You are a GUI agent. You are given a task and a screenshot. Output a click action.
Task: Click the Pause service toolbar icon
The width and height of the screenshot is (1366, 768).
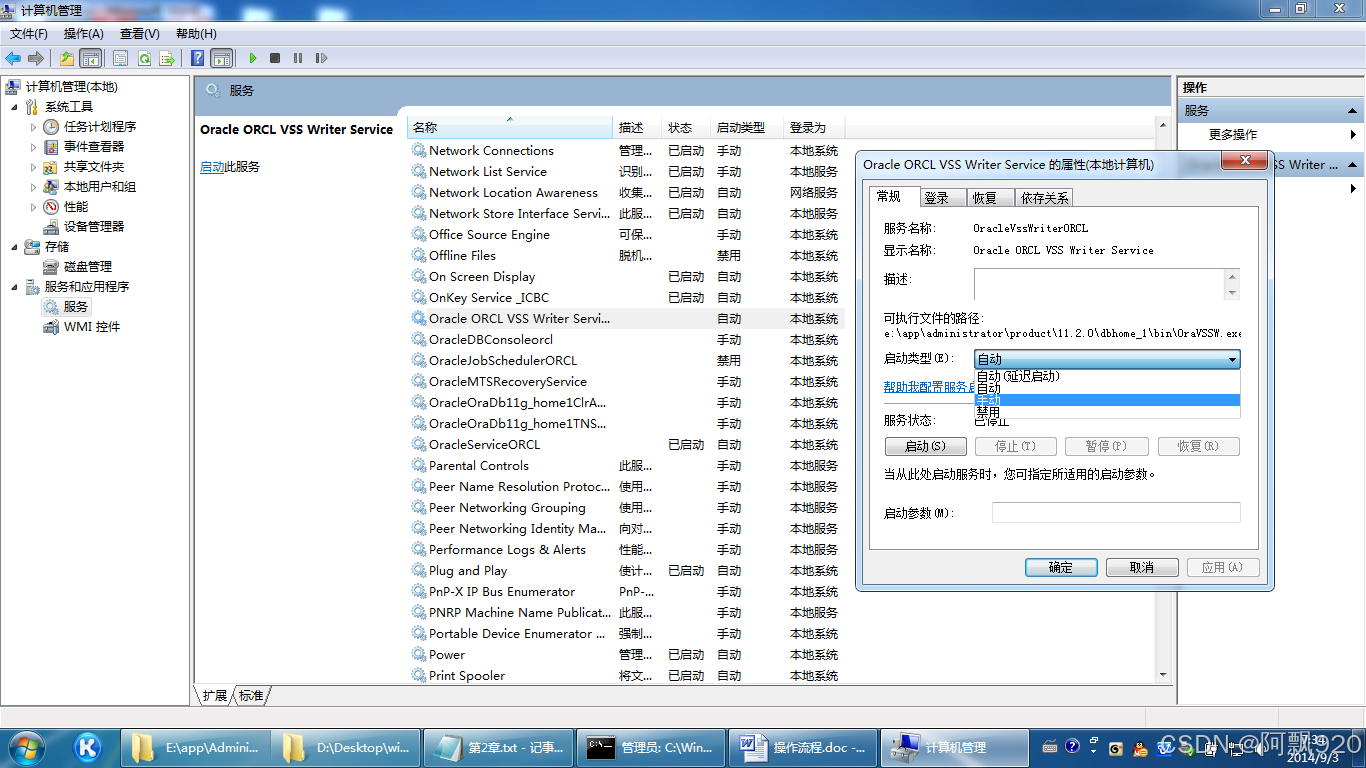(x=298, y=58)
